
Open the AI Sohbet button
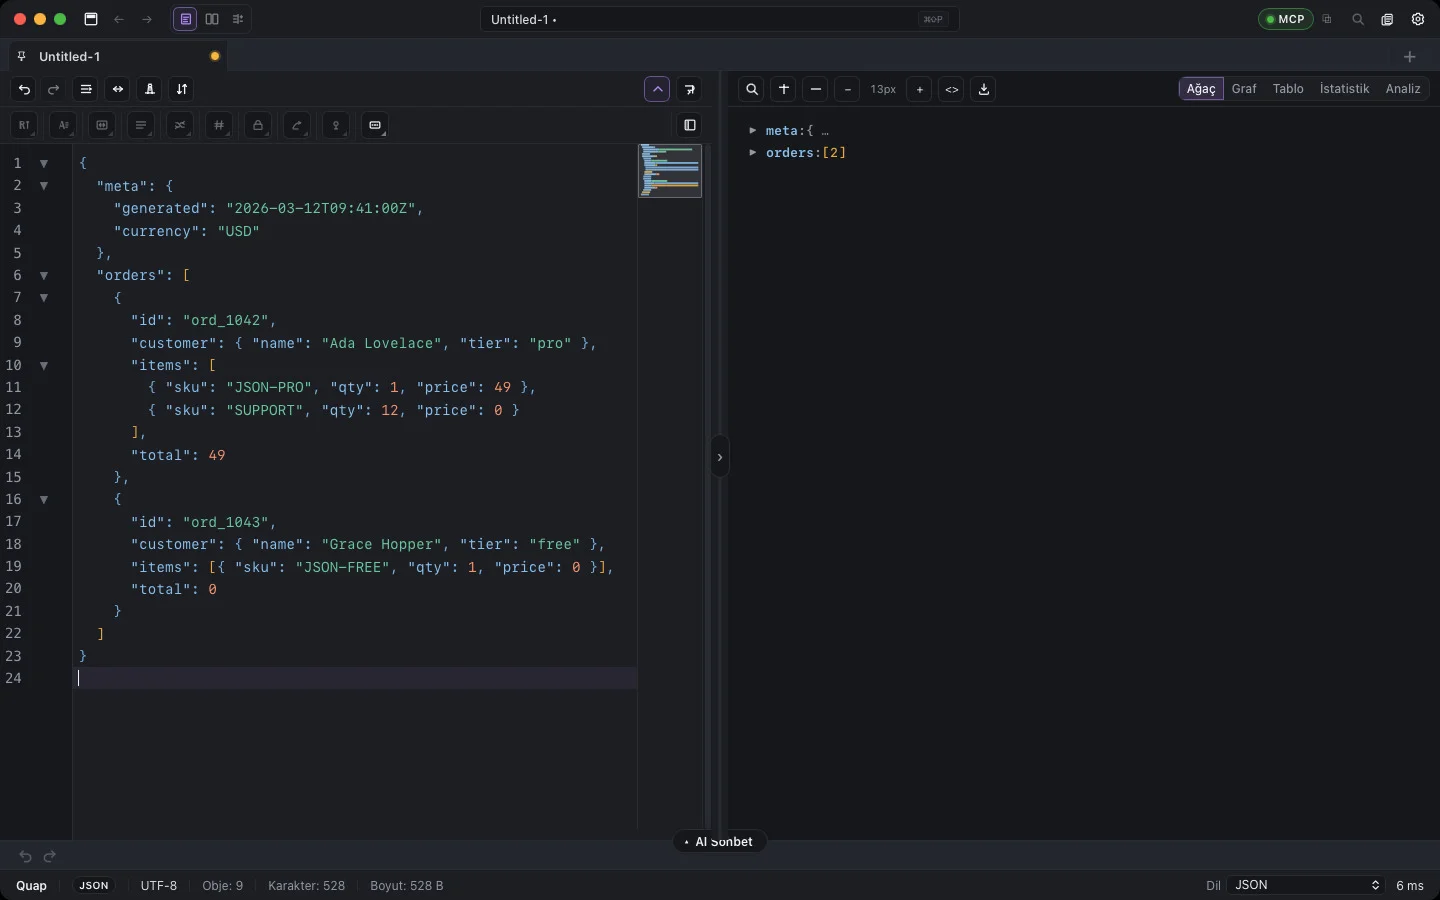point(720,842)
